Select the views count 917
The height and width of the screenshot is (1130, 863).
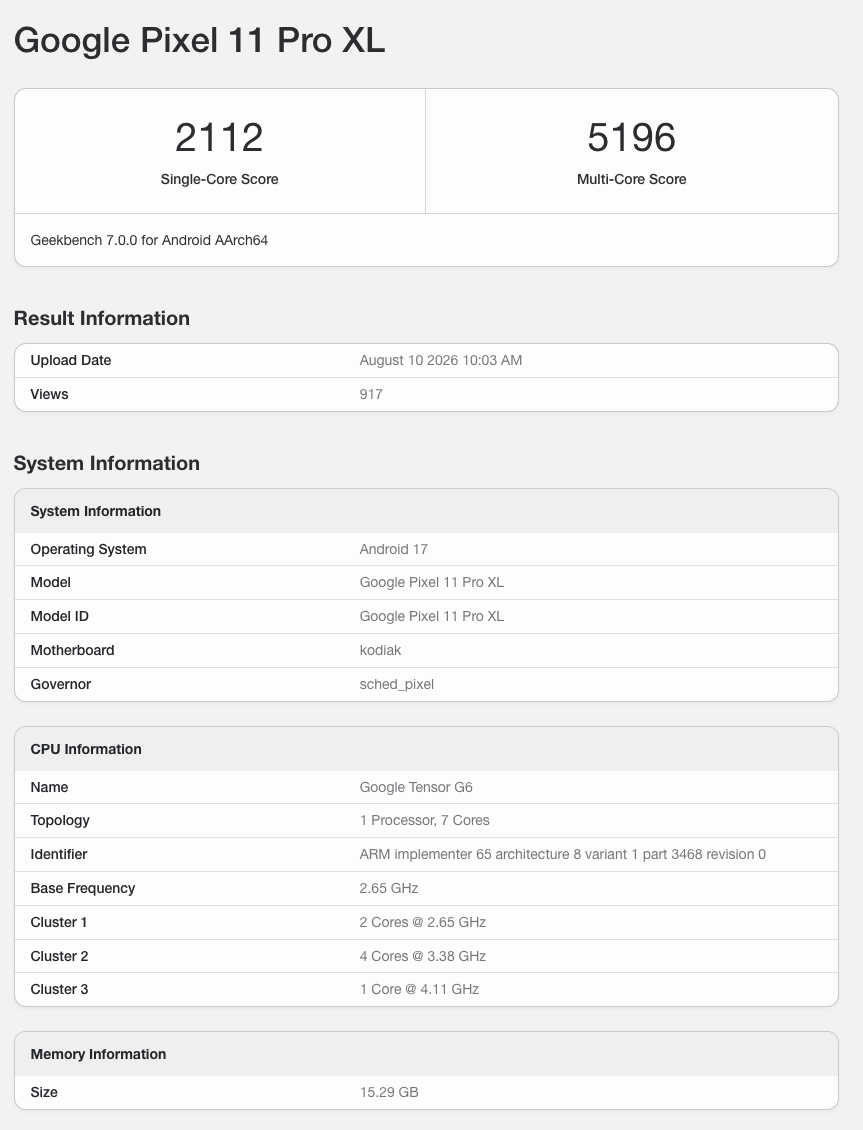point(371,394)
